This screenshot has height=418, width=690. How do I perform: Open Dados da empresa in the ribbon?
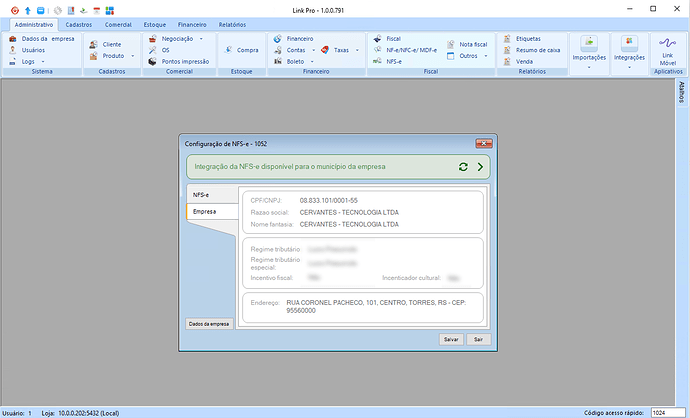42,38
